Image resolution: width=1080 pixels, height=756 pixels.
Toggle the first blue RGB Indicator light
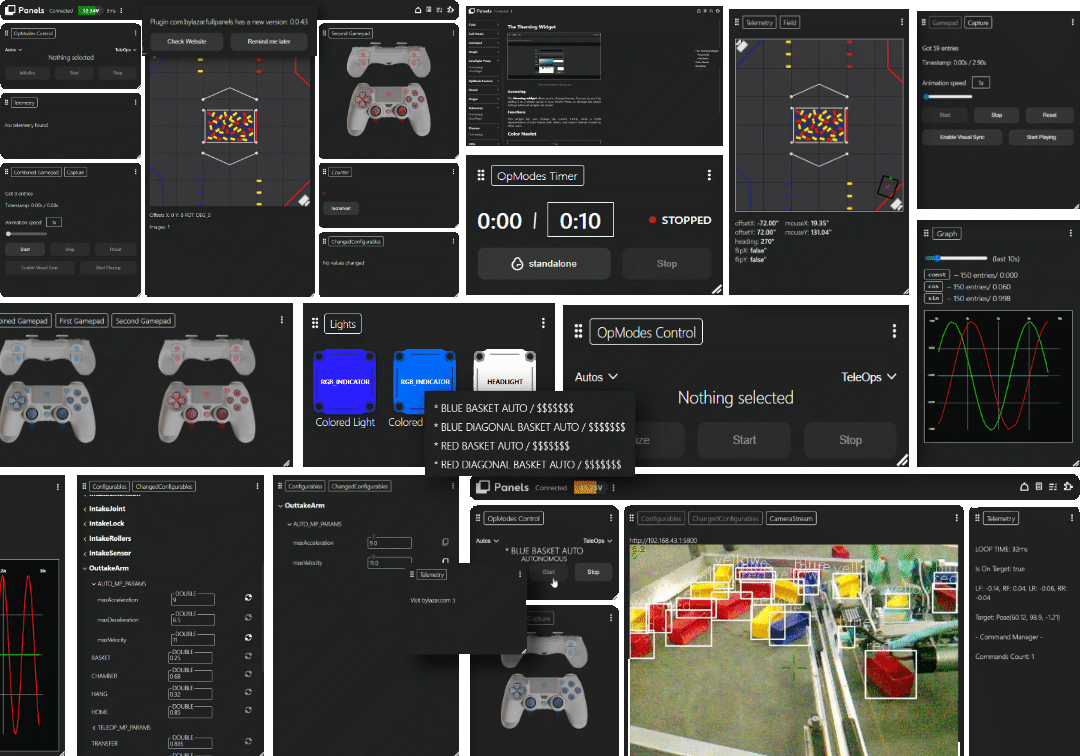pos(344,382)
